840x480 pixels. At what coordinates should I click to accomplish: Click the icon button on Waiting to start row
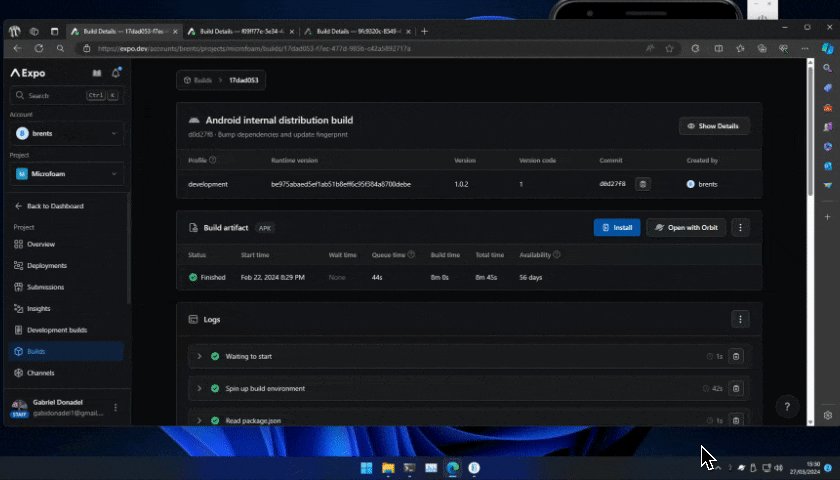click(736, 356)
